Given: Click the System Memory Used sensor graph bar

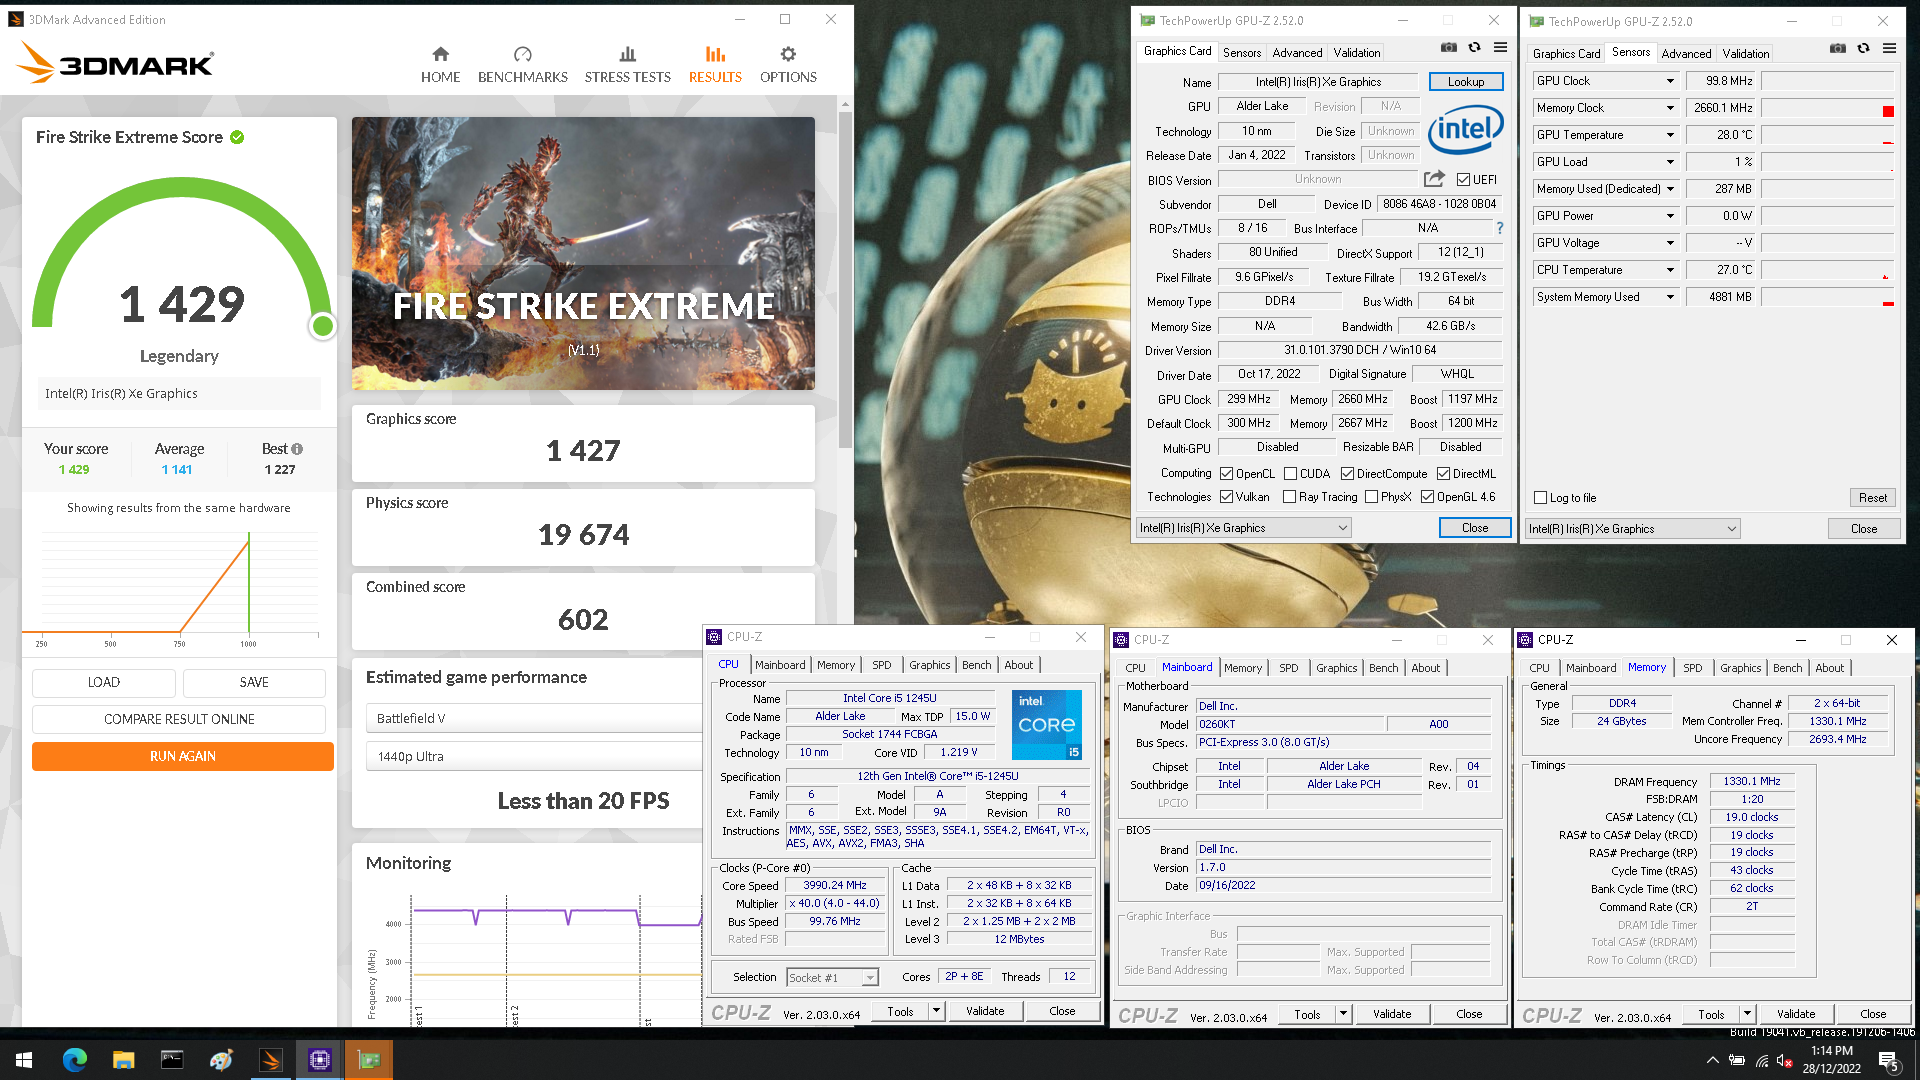Looking at the screenshot, I should click(x=1828, y=297).
